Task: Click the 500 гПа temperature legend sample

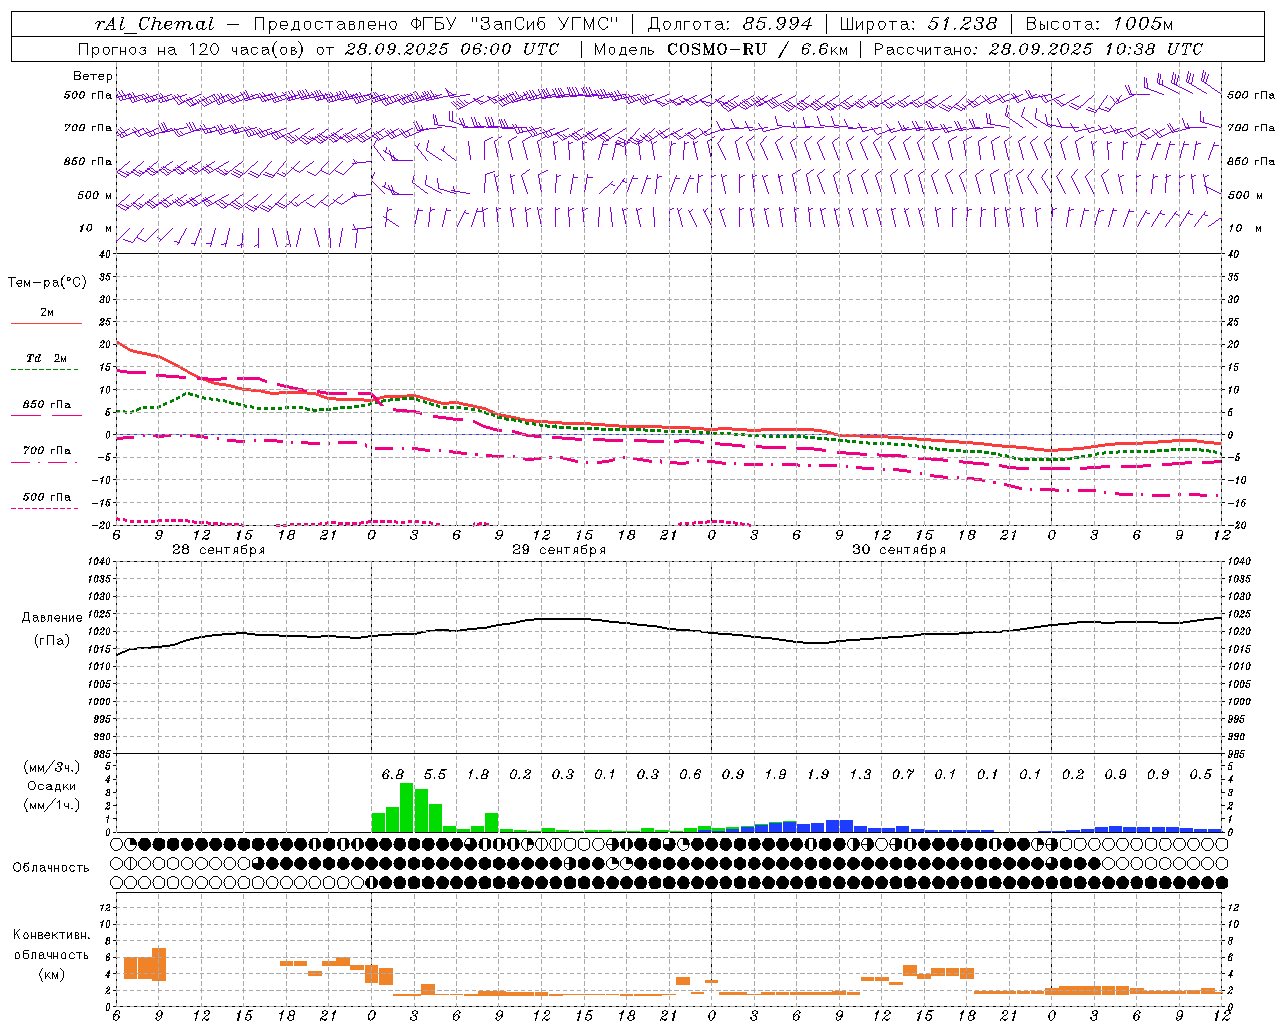Action: coord(44,508)
